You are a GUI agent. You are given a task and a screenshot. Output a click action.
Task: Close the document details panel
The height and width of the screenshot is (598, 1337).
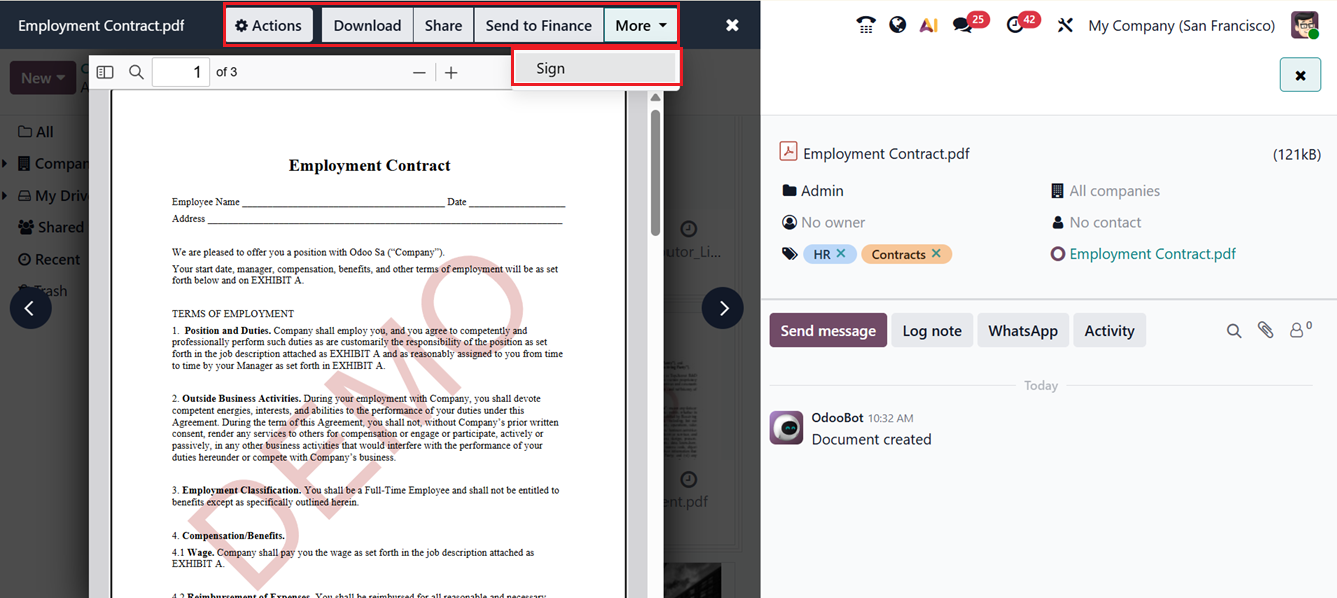tap(1300, 75)
